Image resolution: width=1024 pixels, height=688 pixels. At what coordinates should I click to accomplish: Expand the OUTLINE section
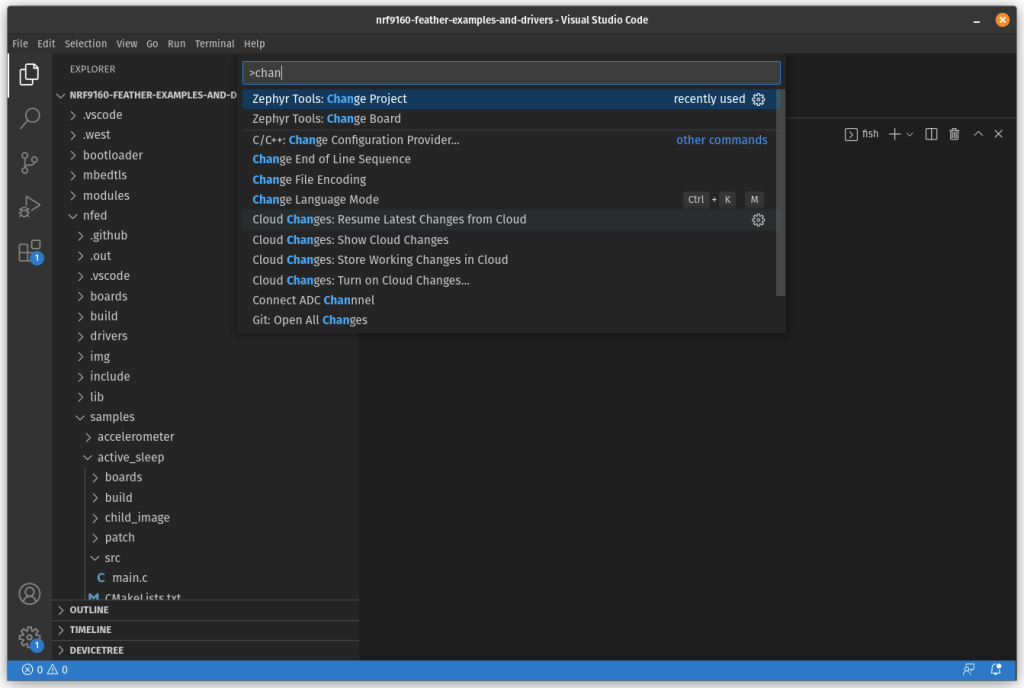(x=205, y=610)
